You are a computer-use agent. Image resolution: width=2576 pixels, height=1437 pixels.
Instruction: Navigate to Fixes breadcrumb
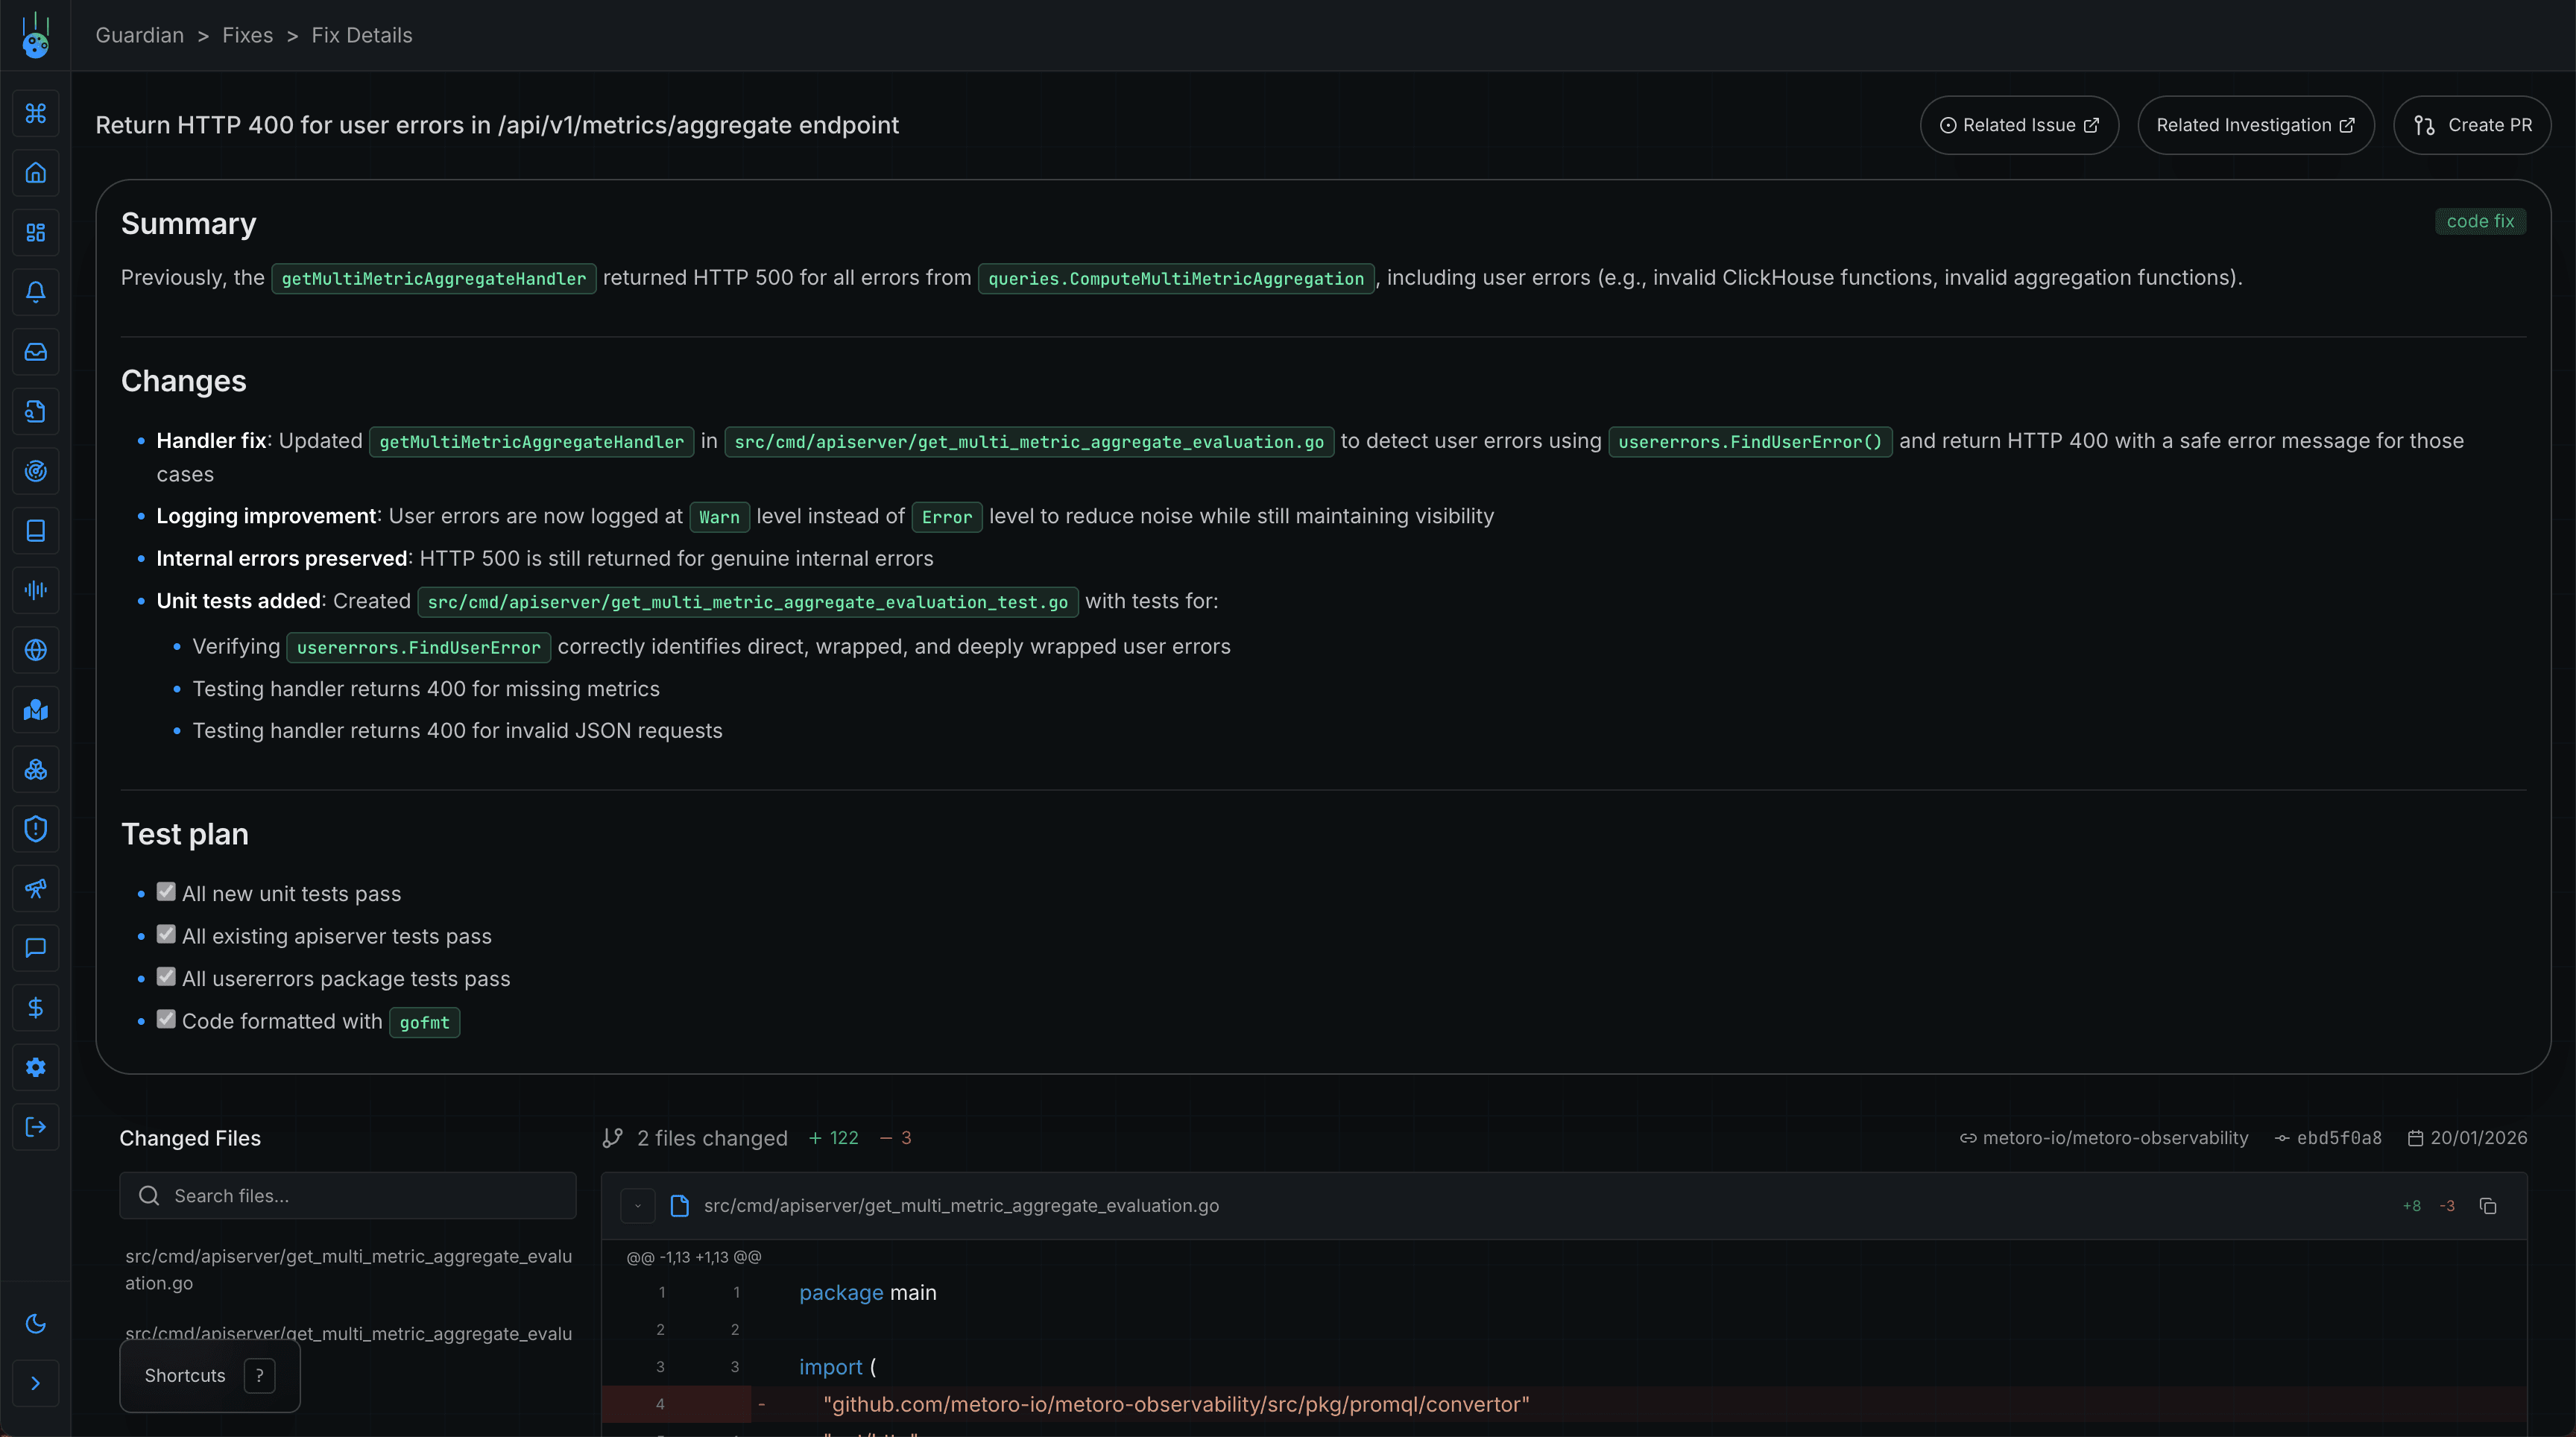pos(247,34)
